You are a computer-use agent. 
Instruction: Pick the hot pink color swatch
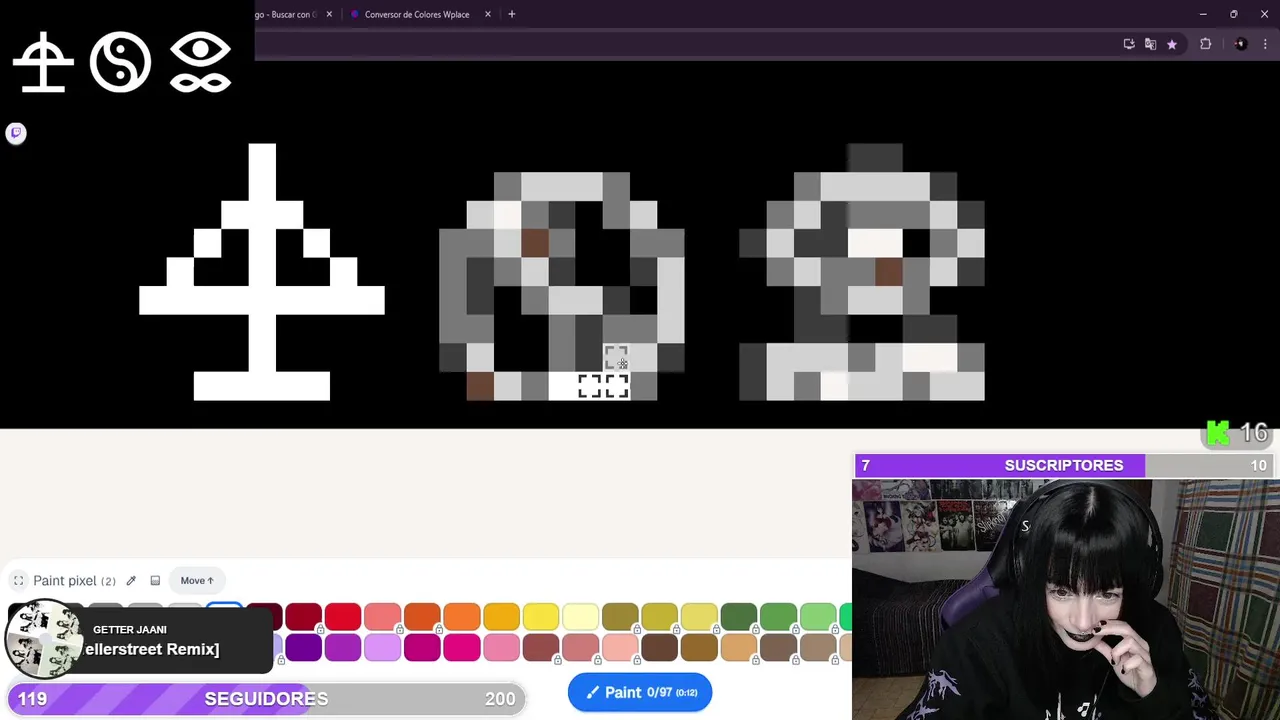(x=461, y=648)
